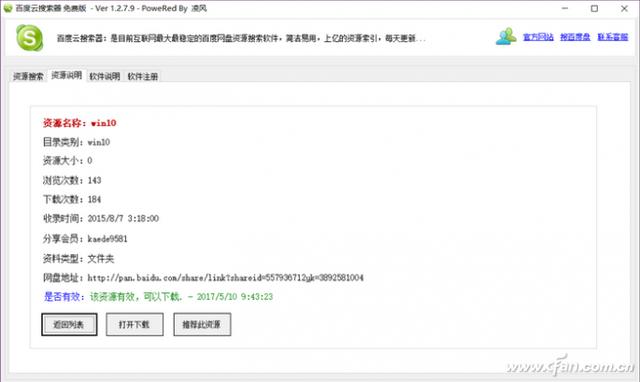This screenshot has width=640, height=382.
Task: Click the green resource validity status text
Action: [181, 297]
